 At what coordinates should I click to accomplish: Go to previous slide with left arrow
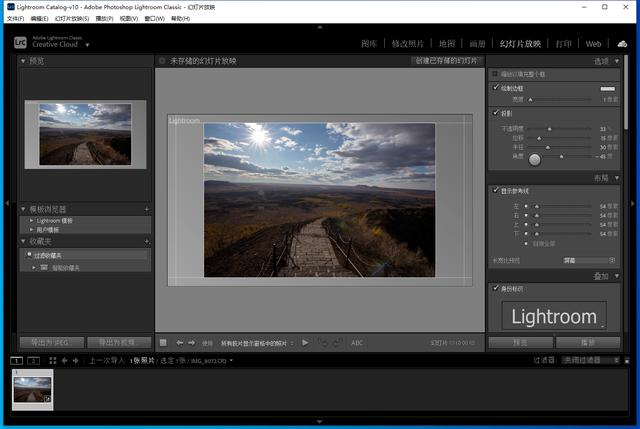[x=180, y=343]
